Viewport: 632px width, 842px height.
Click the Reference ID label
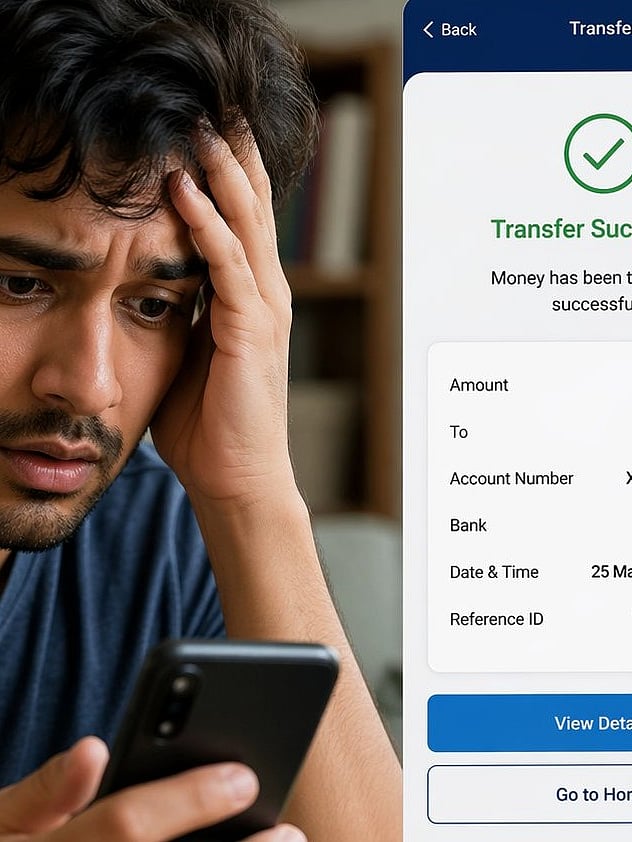point(497,619)
